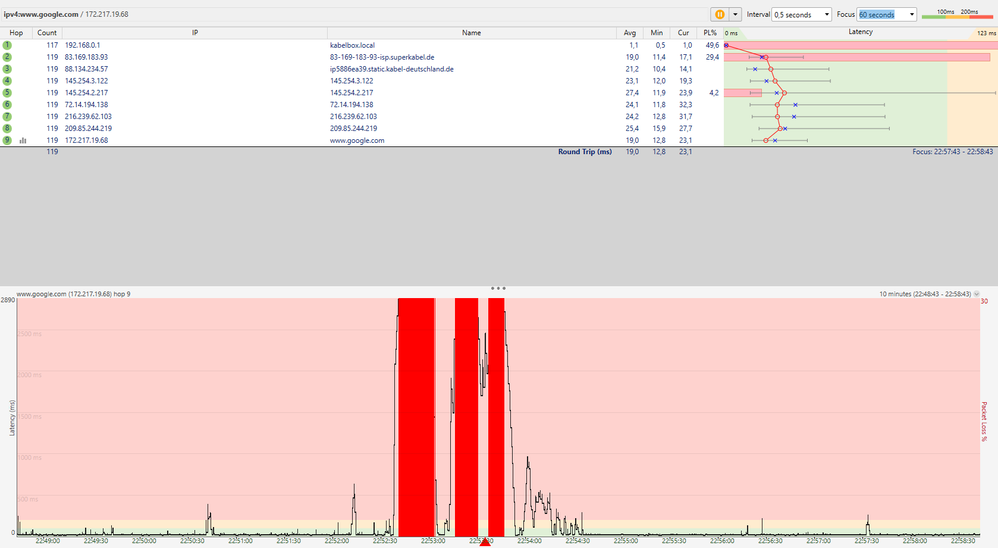Viewport: 998px width, 548px height.
Task: Select IP 145.254.2.217 in the IP column
Action: (86, 93)
